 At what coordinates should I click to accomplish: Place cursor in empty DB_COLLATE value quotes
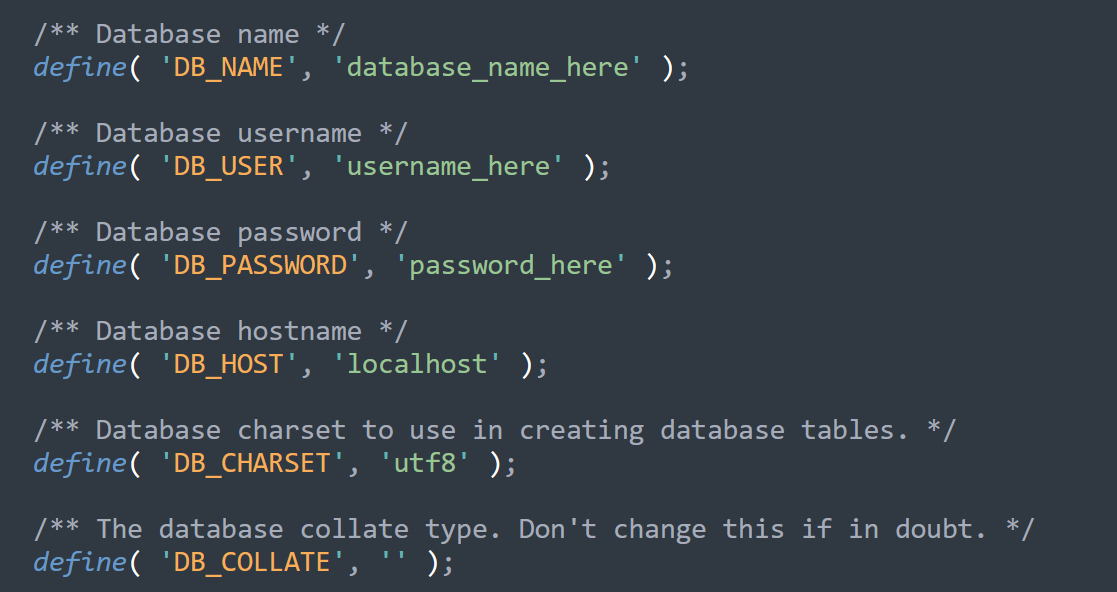(393, 563)
